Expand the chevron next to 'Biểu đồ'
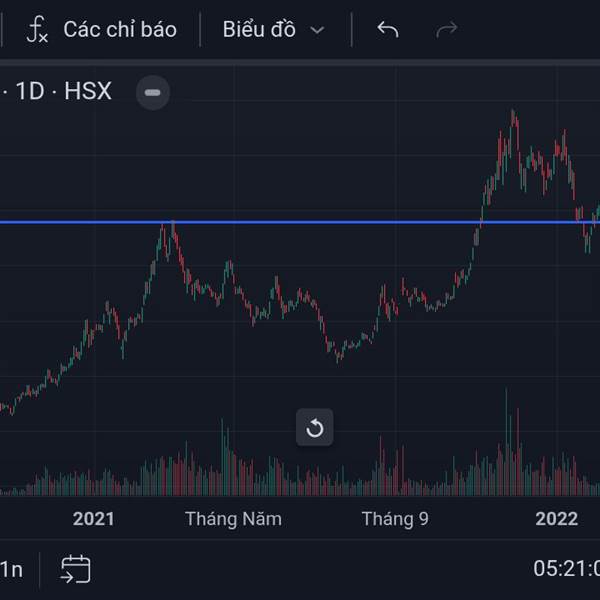The width and height of the screenshot is (600, 600). point(317,30)
